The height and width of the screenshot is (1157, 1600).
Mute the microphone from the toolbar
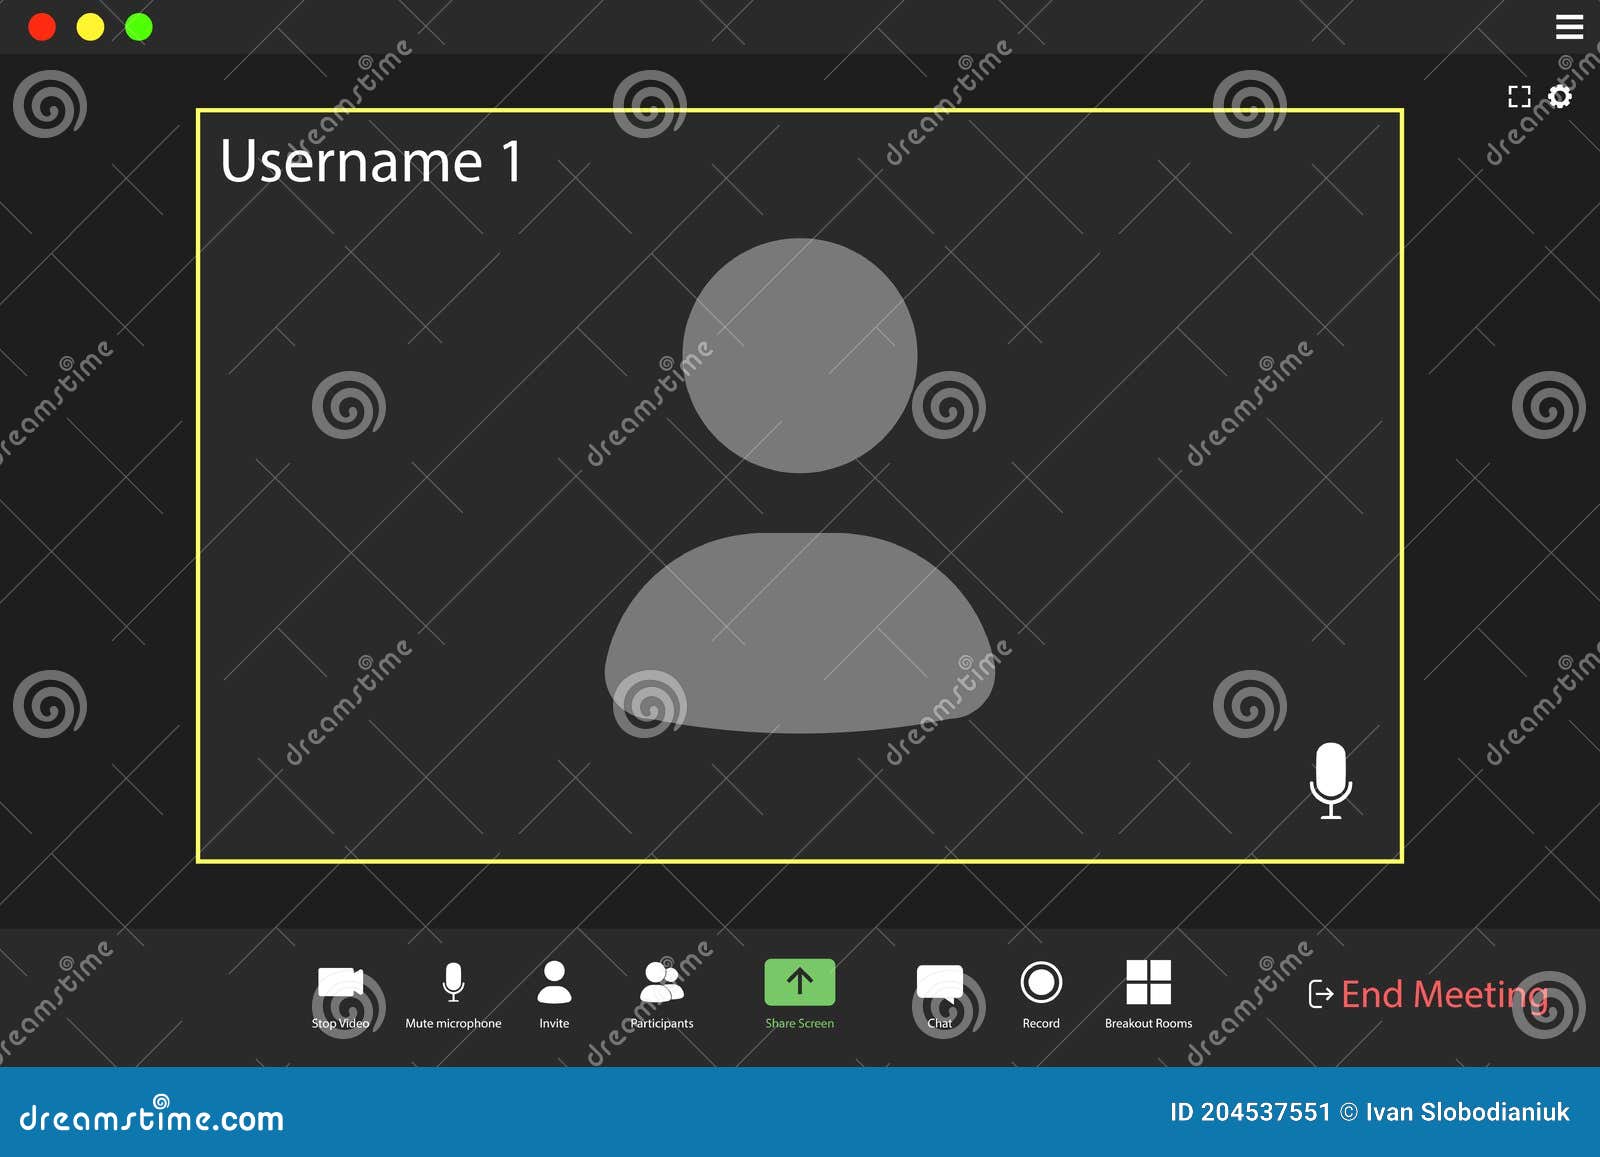coord(453,984)
